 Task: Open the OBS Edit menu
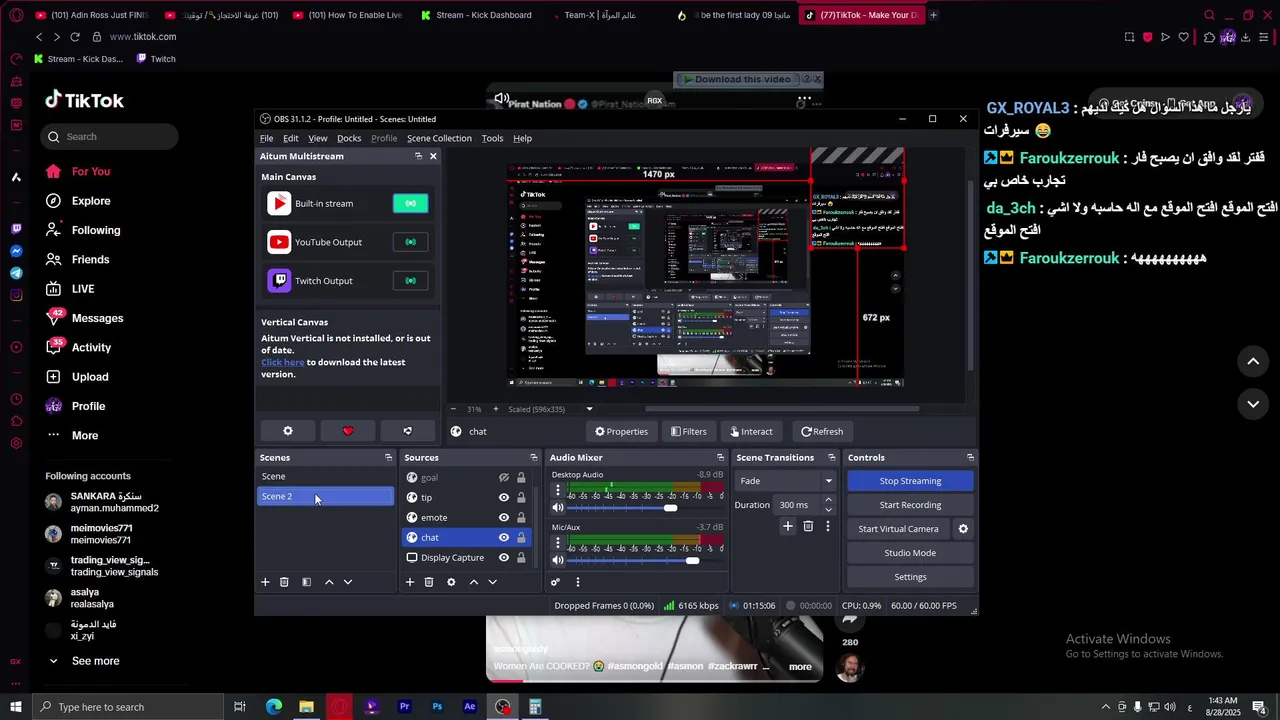[290, 138]
